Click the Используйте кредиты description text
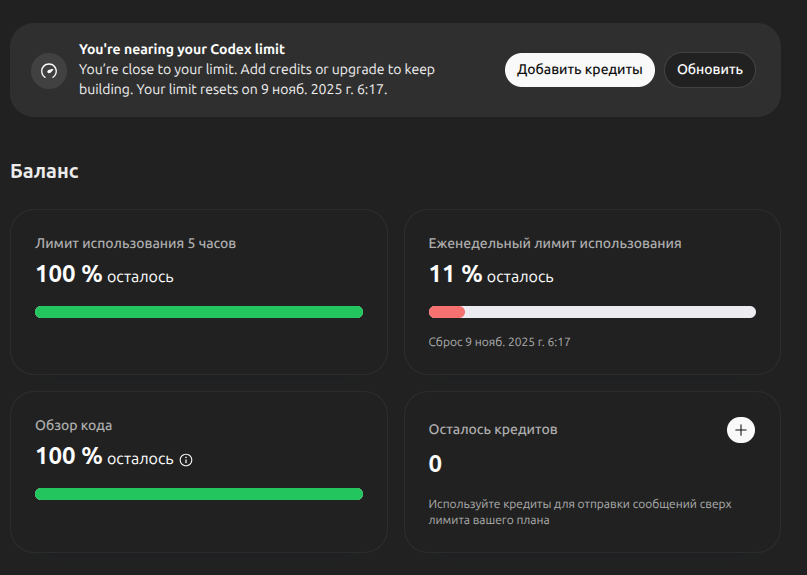 (579, 512)
